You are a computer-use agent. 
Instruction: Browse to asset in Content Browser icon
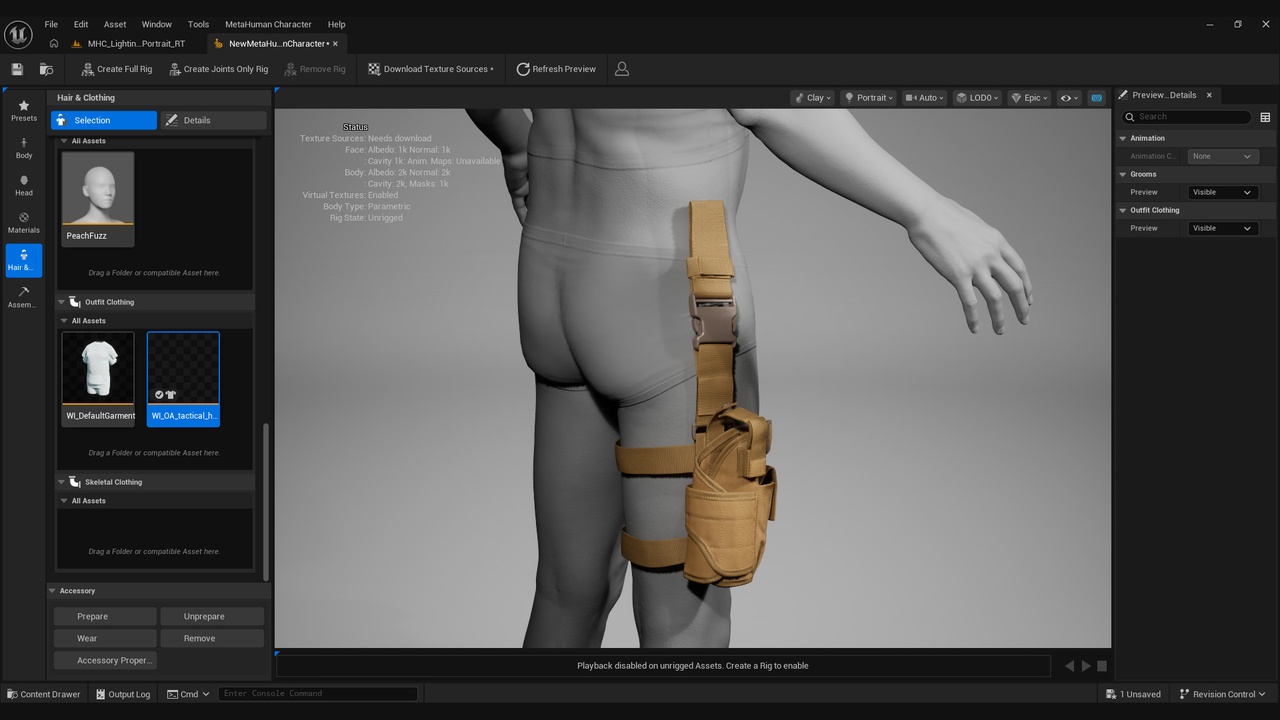[46, 69]
